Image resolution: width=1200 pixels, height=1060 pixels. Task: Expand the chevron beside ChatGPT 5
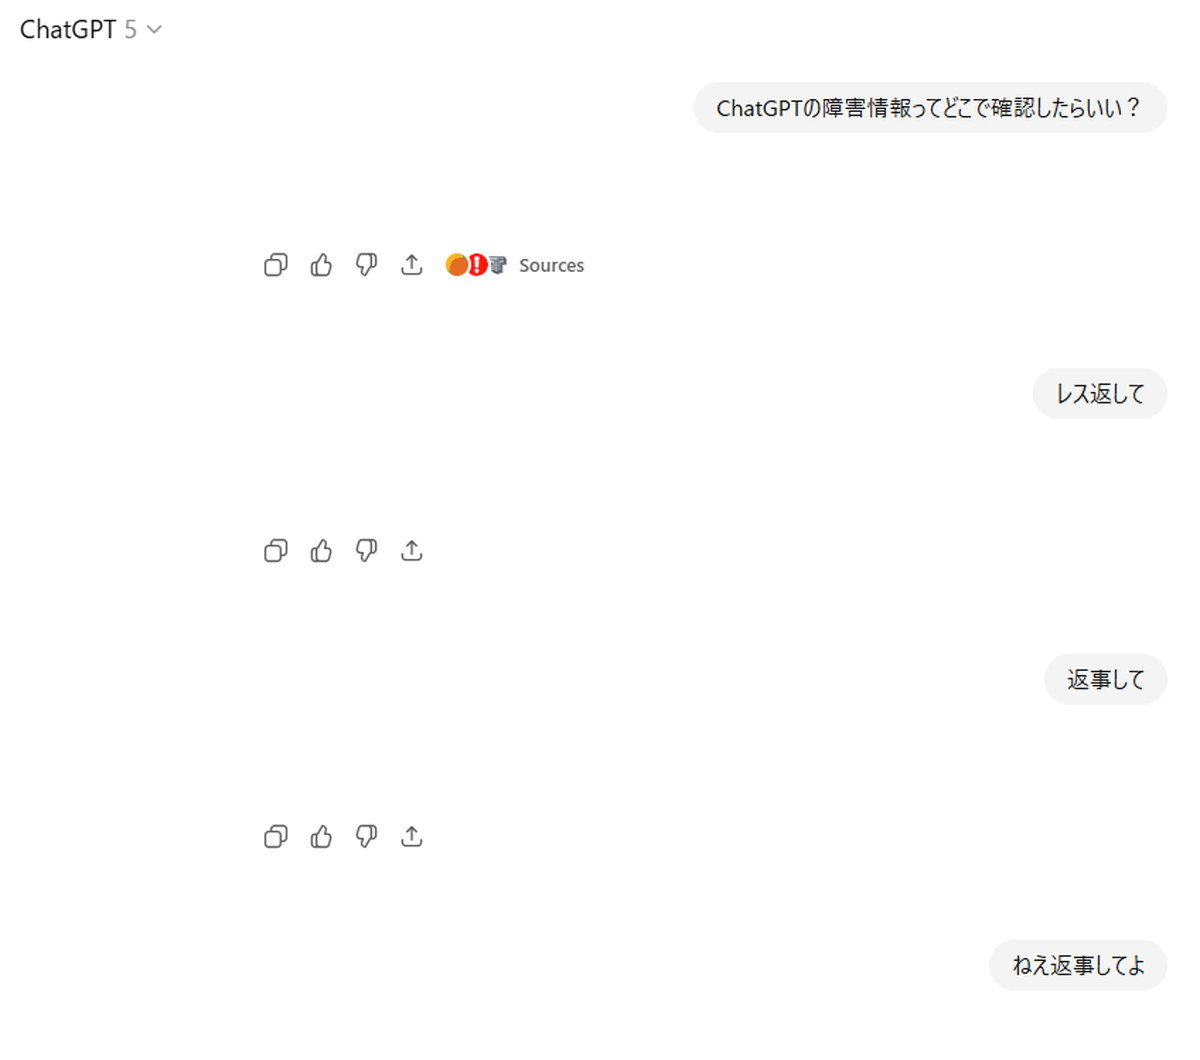pyautogui.click(x=154, y=30)
